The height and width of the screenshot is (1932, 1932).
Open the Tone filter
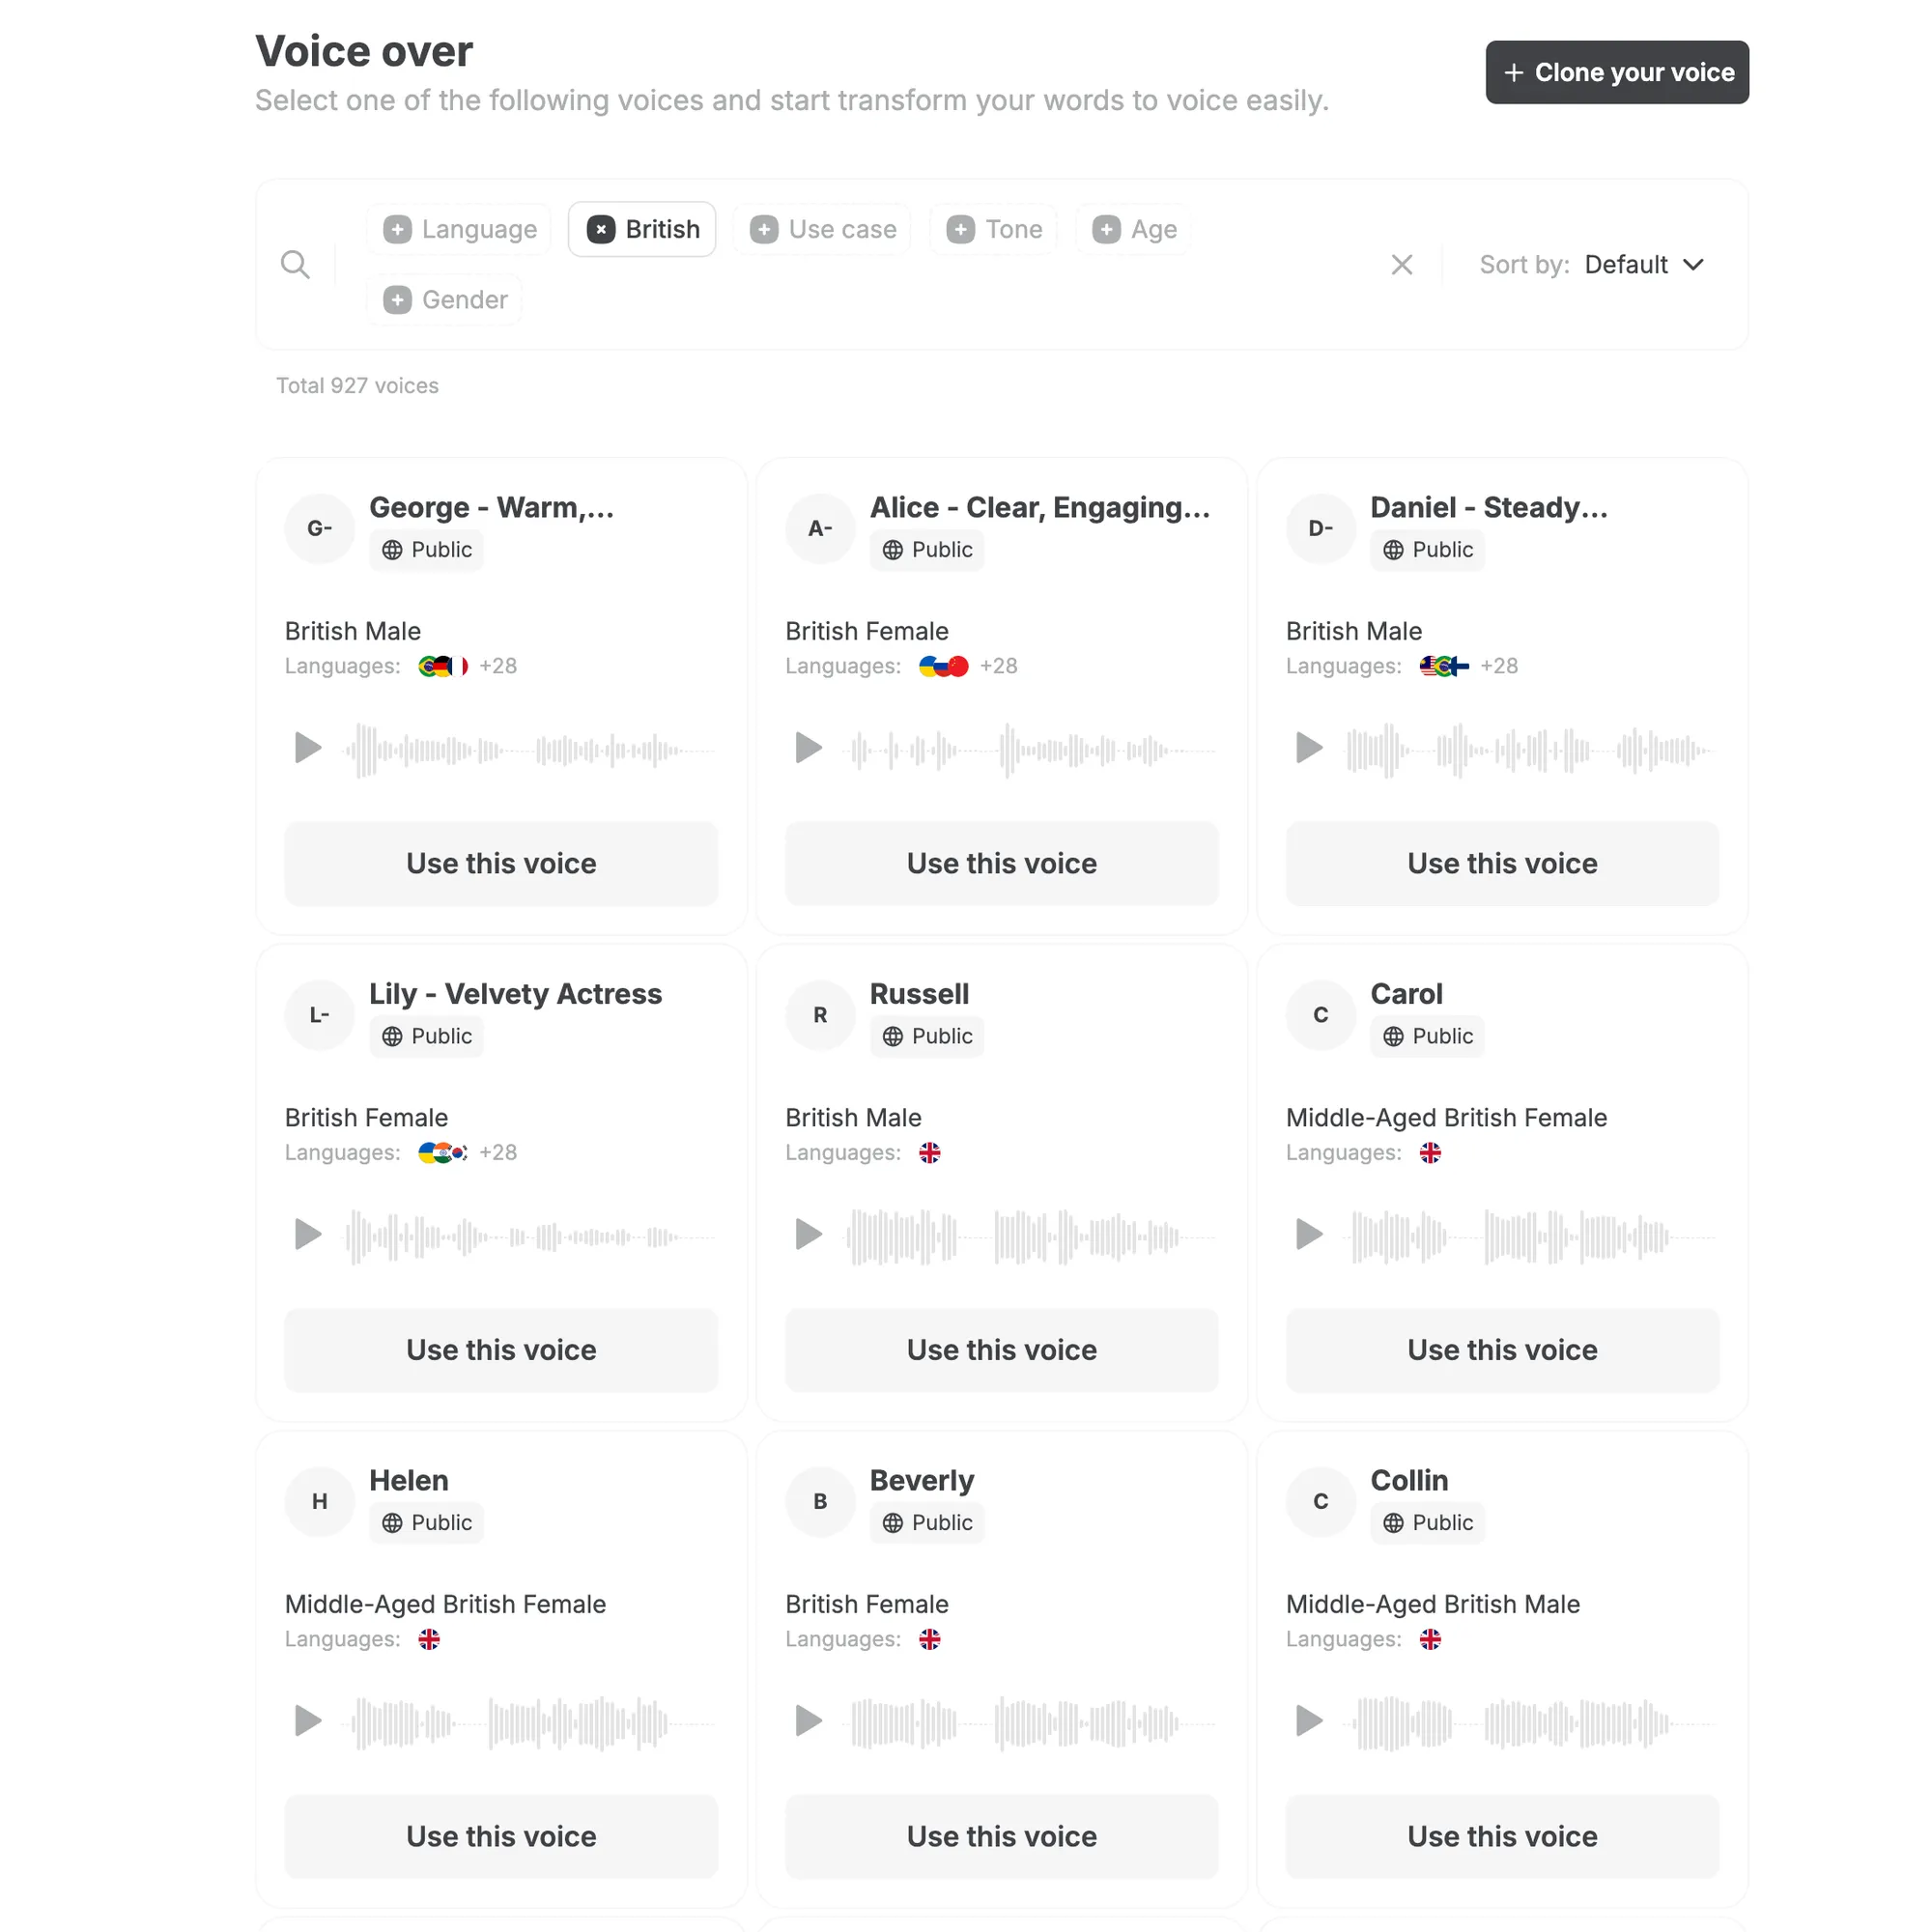994,229
